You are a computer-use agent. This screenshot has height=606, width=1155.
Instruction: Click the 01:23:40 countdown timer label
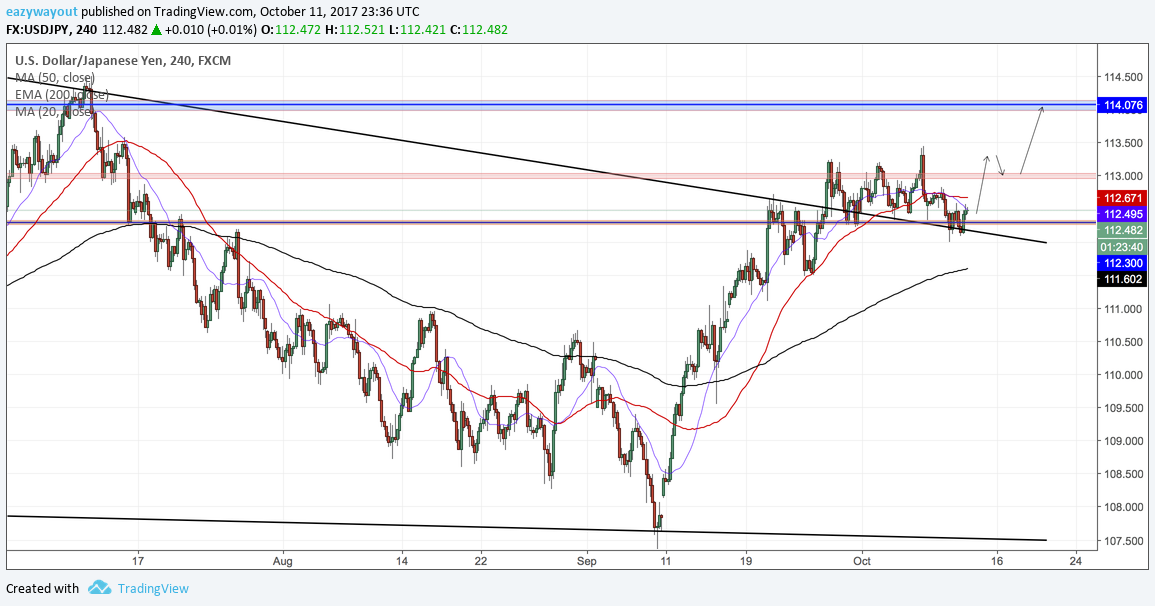point(1123,247)
